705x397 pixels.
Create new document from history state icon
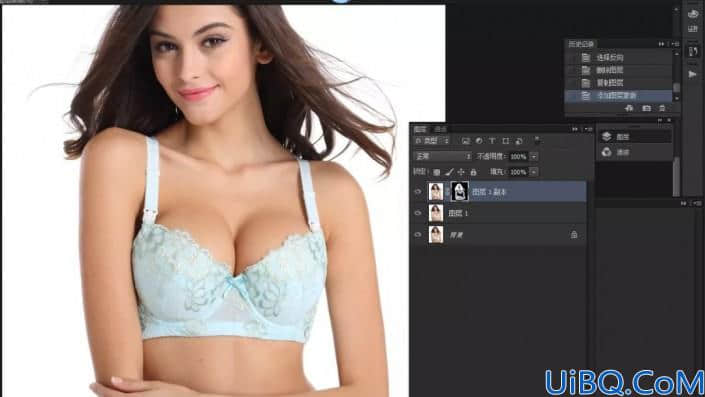629,108
